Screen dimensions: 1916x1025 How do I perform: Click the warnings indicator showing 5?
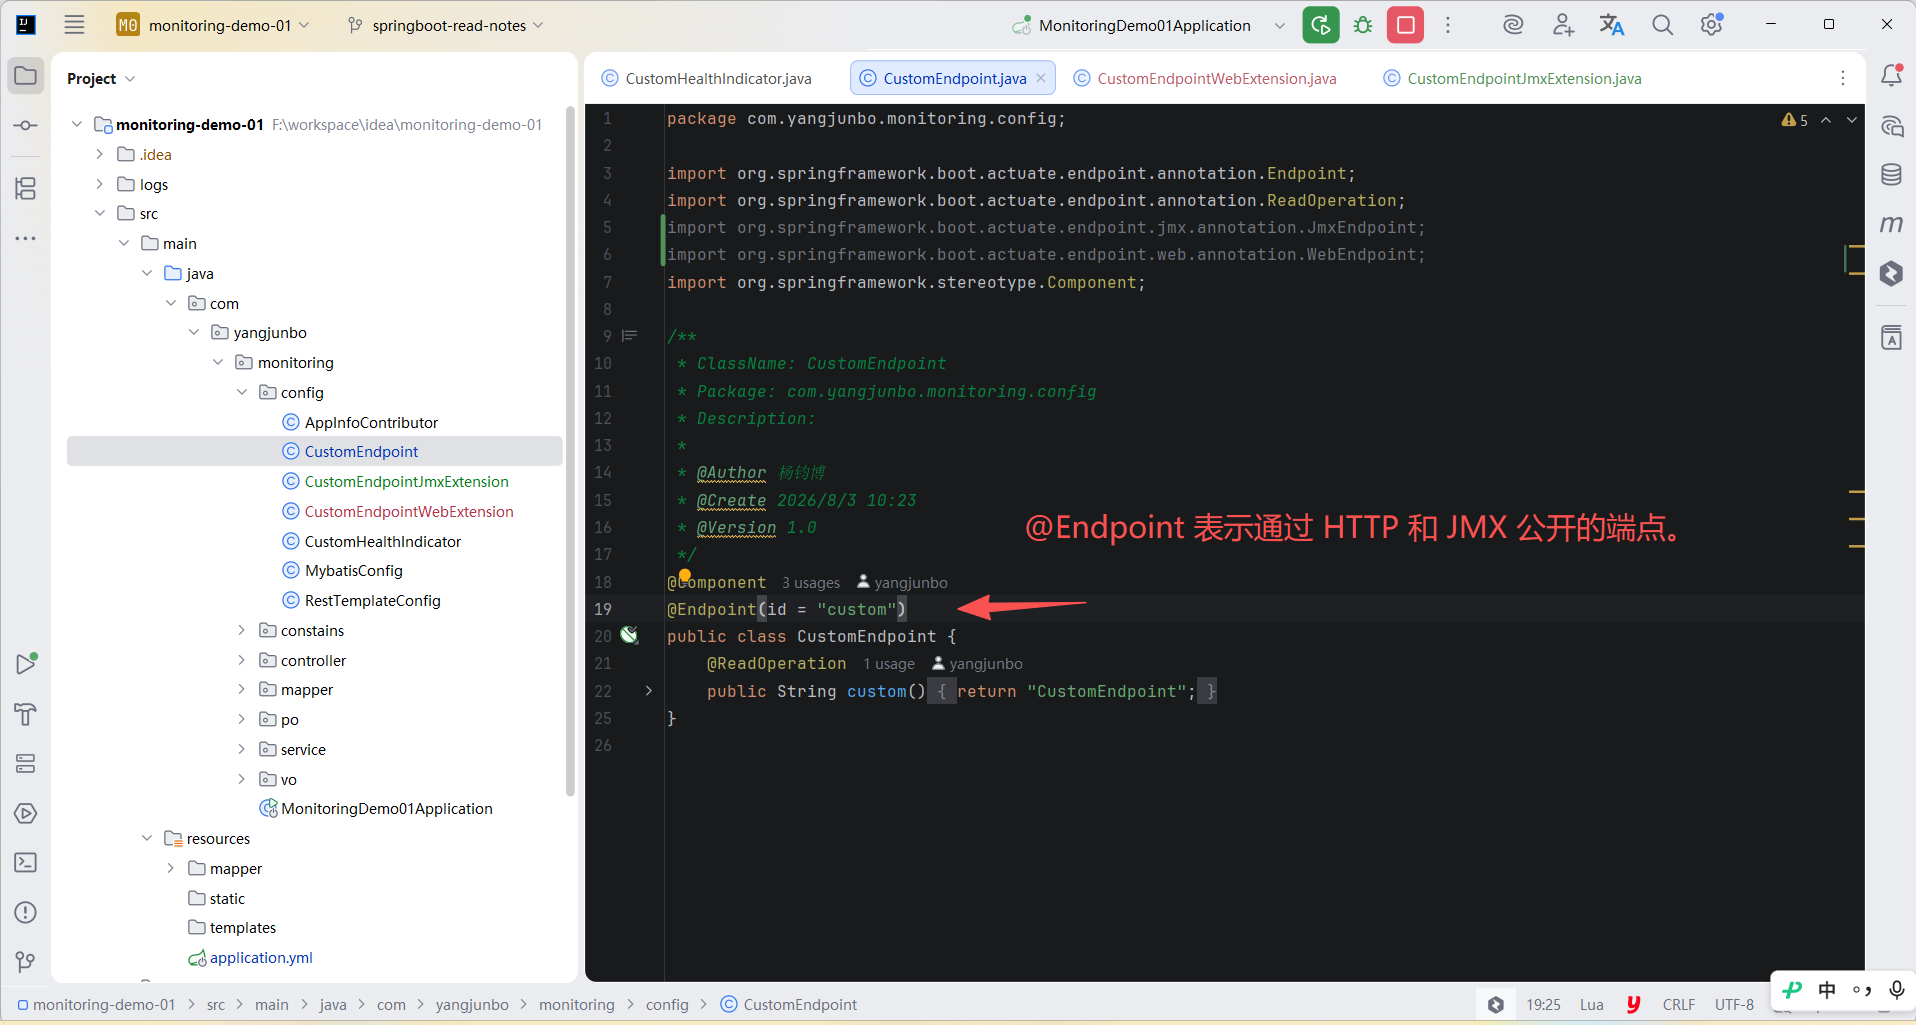[1795, 120]
